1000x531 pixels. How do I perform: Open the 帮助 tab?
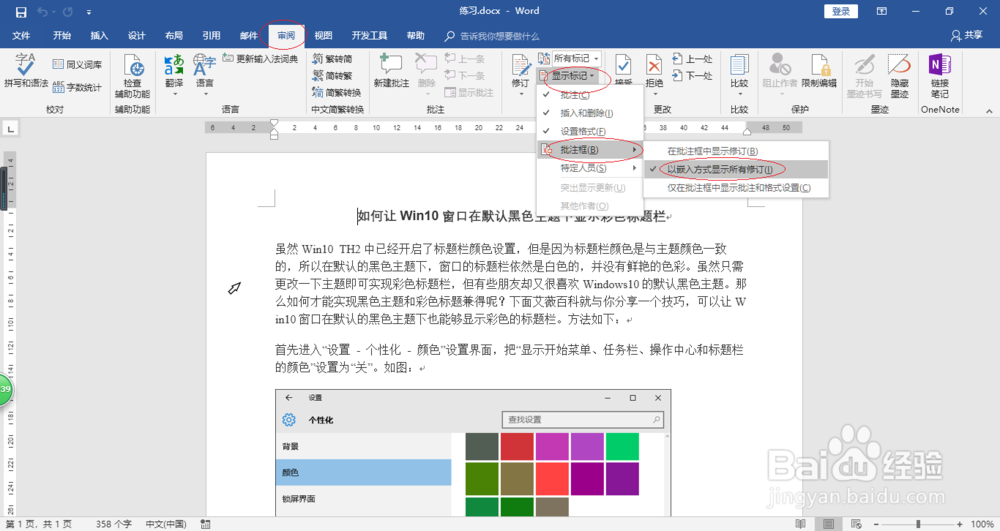(x=415, y=36)
